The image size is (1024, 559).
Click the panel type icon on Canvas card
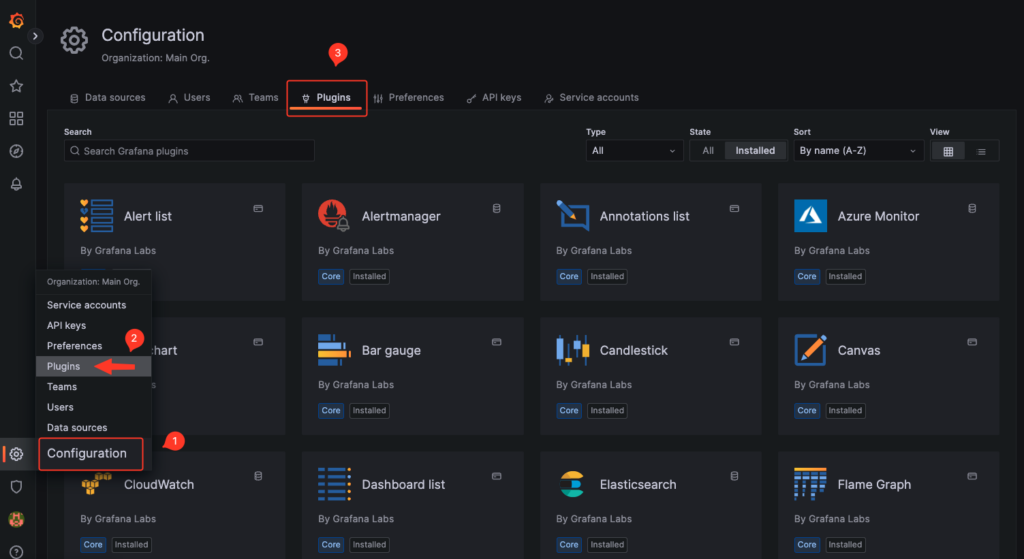tap(972, 342)
